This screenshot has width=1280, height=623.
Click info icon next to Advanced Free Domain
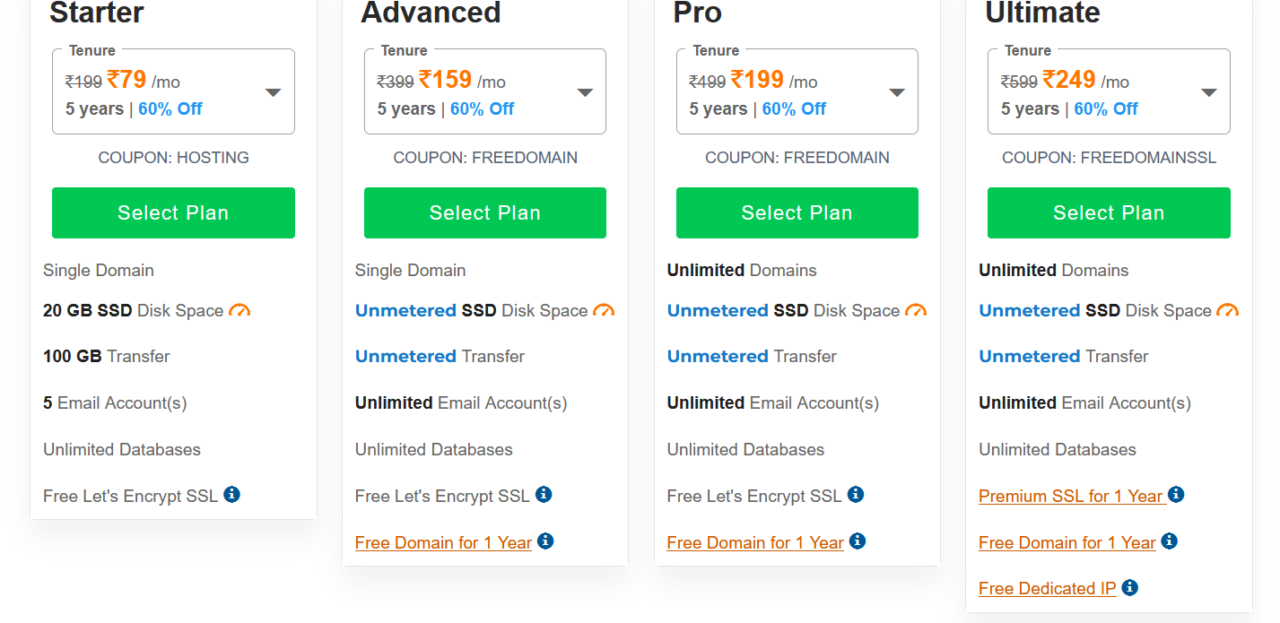(545, 541)
